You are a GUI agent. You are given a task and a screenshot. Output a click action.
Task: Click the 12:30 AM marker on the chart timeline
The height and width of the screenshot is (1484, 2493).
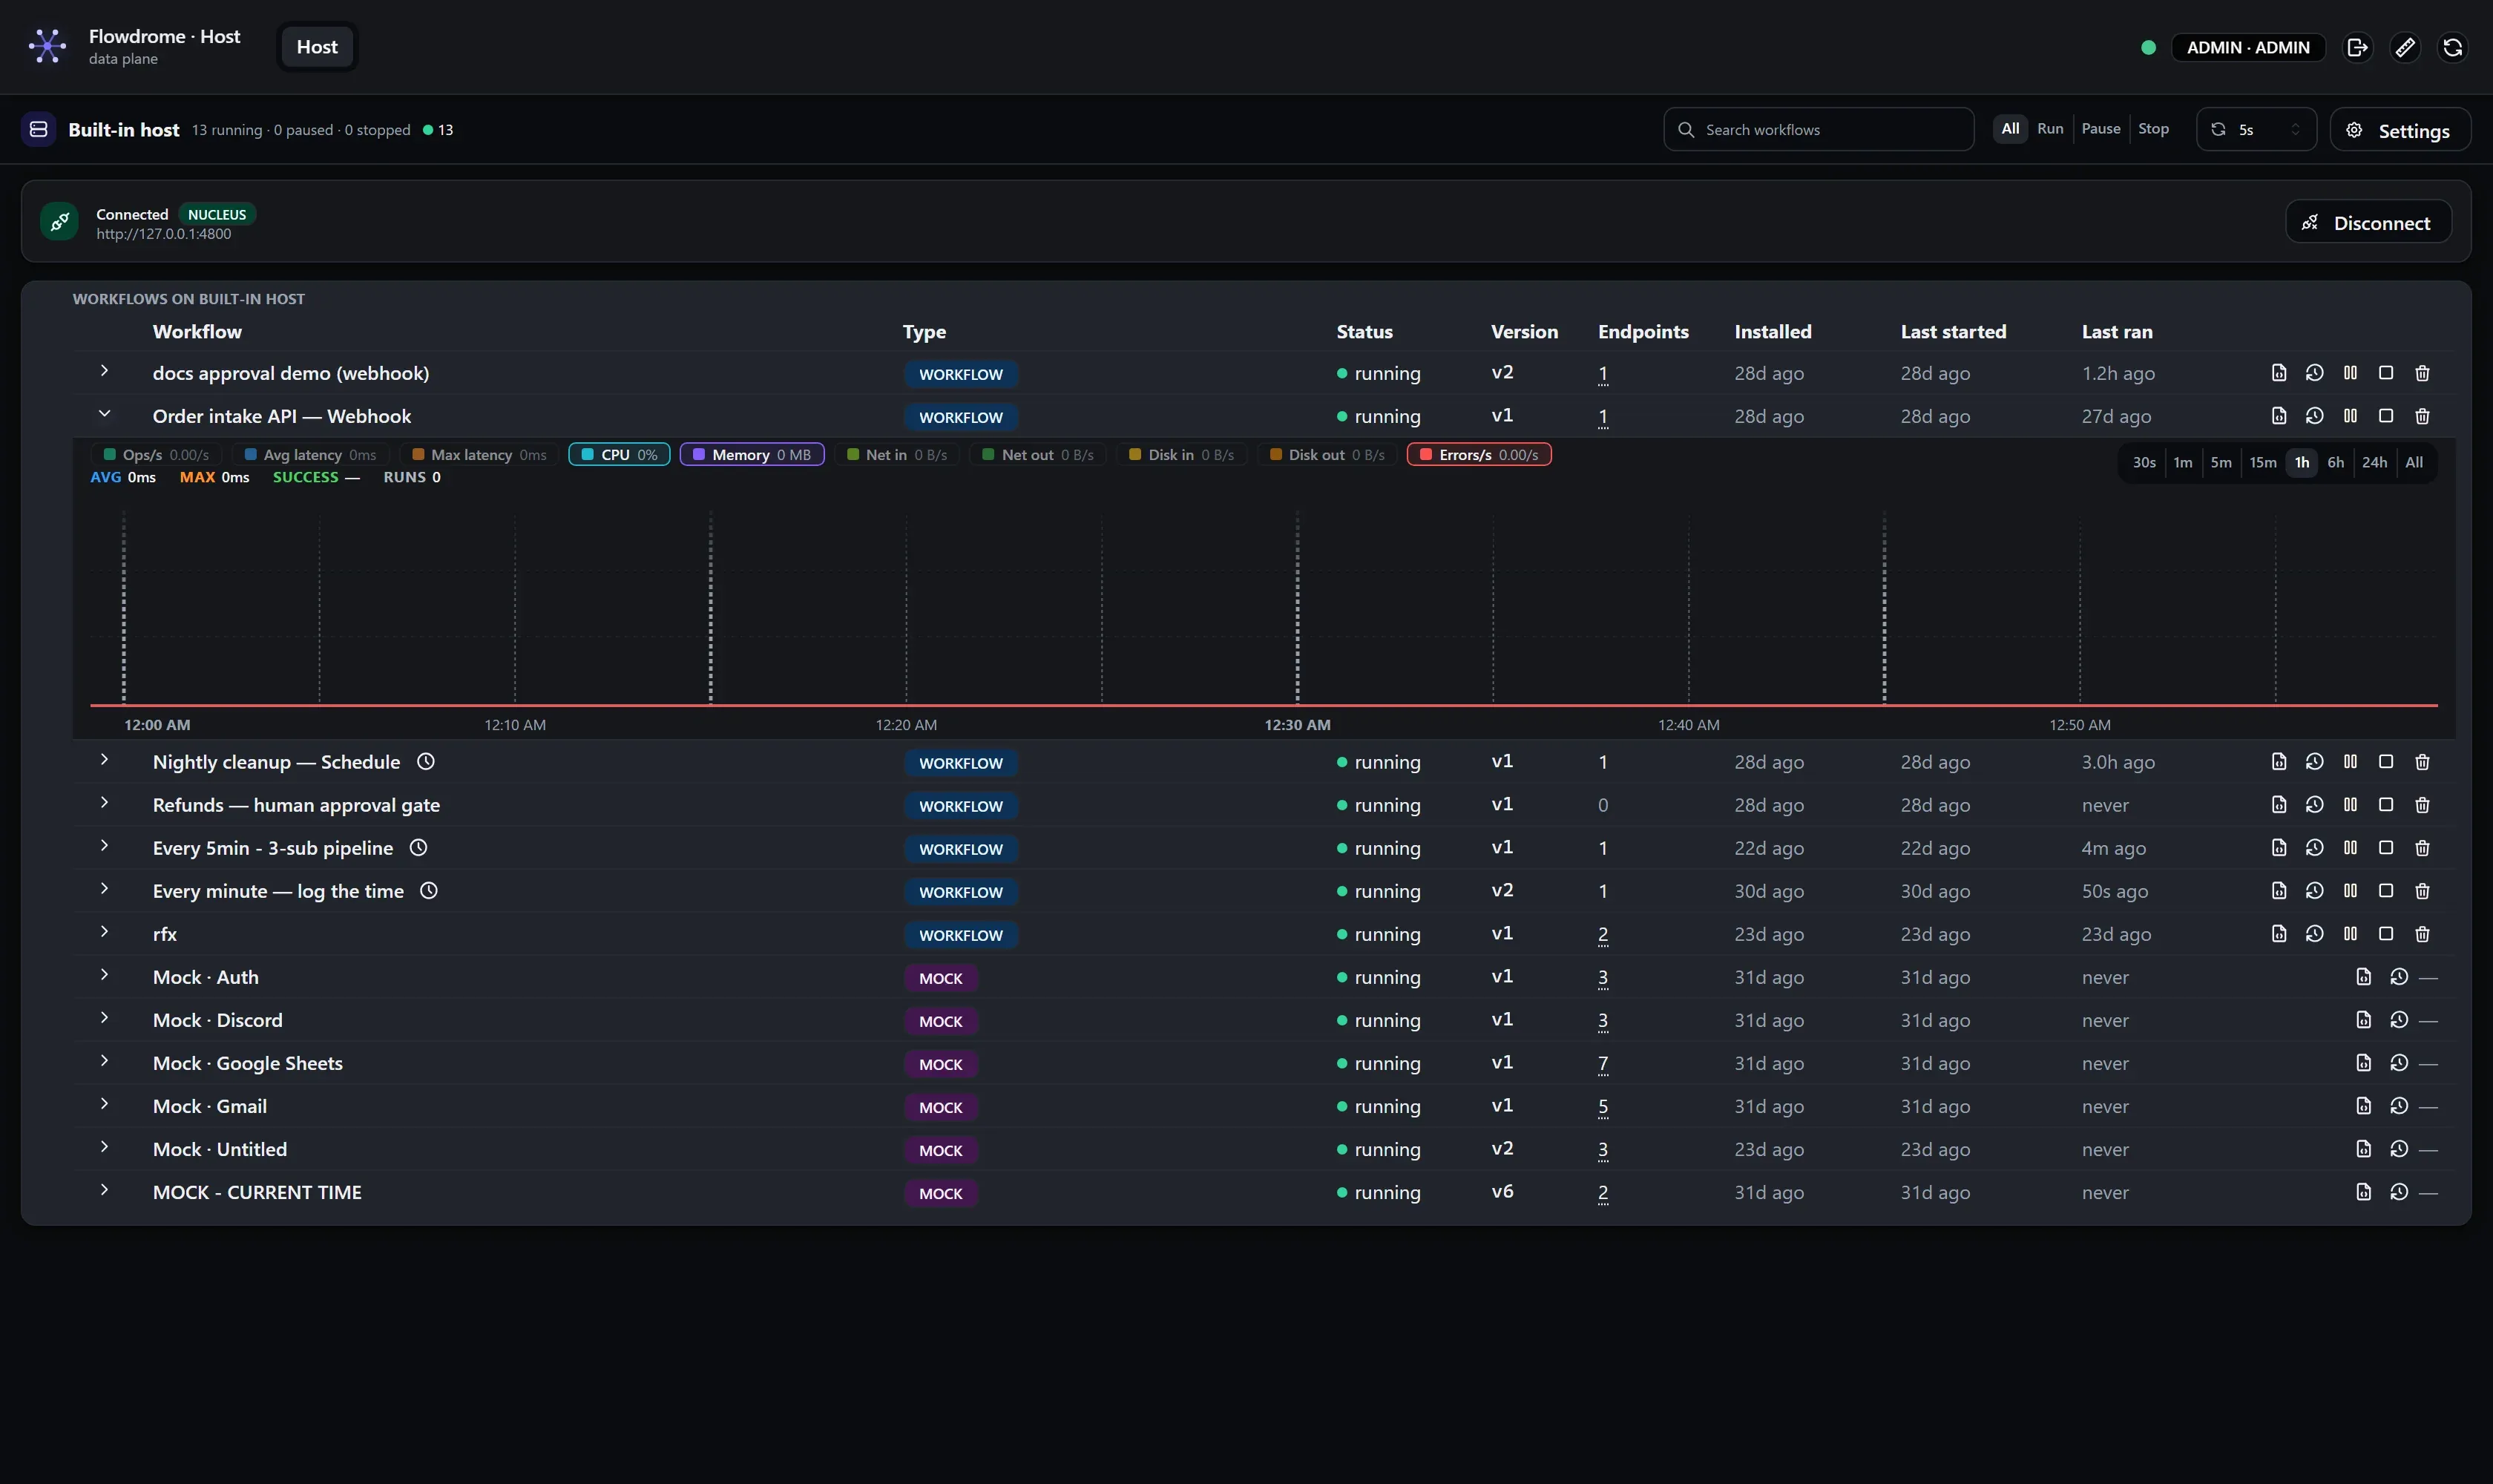[1297, 725]
